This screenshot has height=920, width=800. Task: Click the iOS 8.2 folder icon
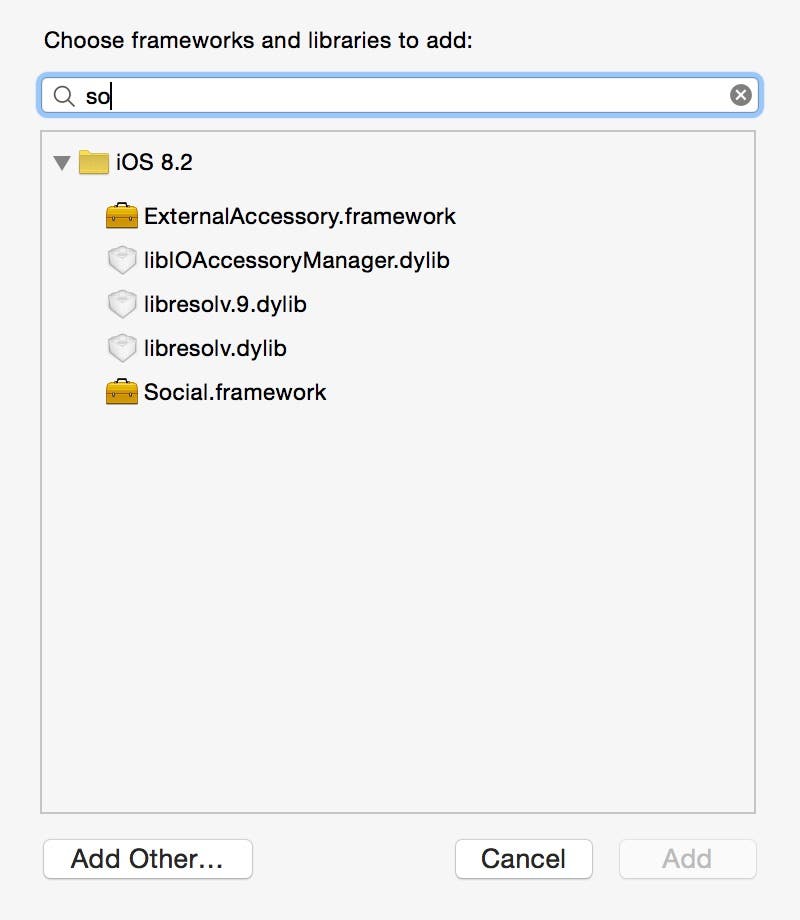(94, 163)
